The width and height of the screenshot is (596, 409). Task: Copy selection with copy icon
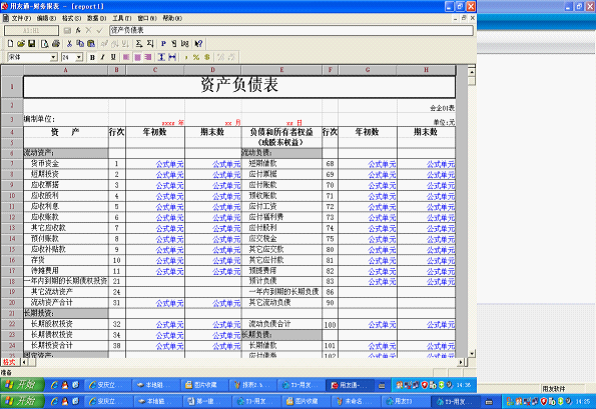coord(80,44)
